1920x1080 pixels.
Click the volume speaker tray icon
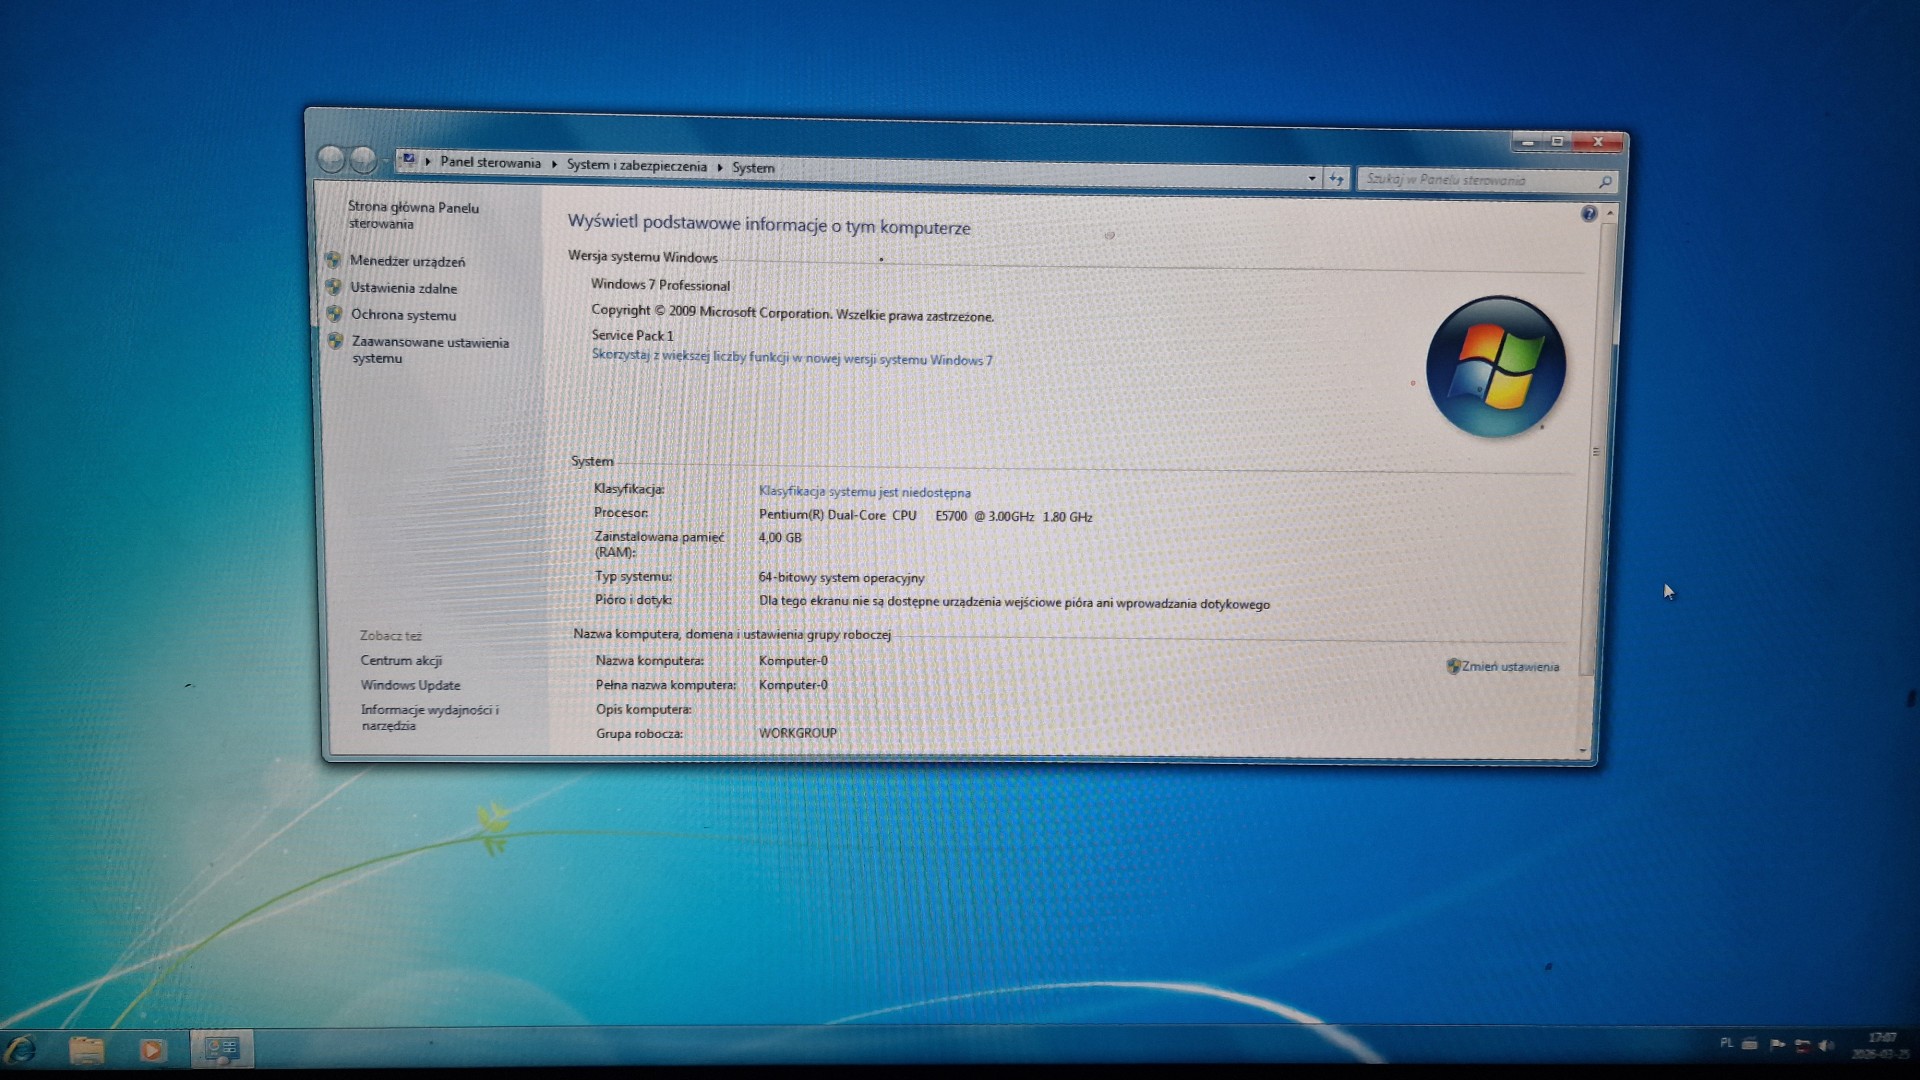coord(1826,1046)
